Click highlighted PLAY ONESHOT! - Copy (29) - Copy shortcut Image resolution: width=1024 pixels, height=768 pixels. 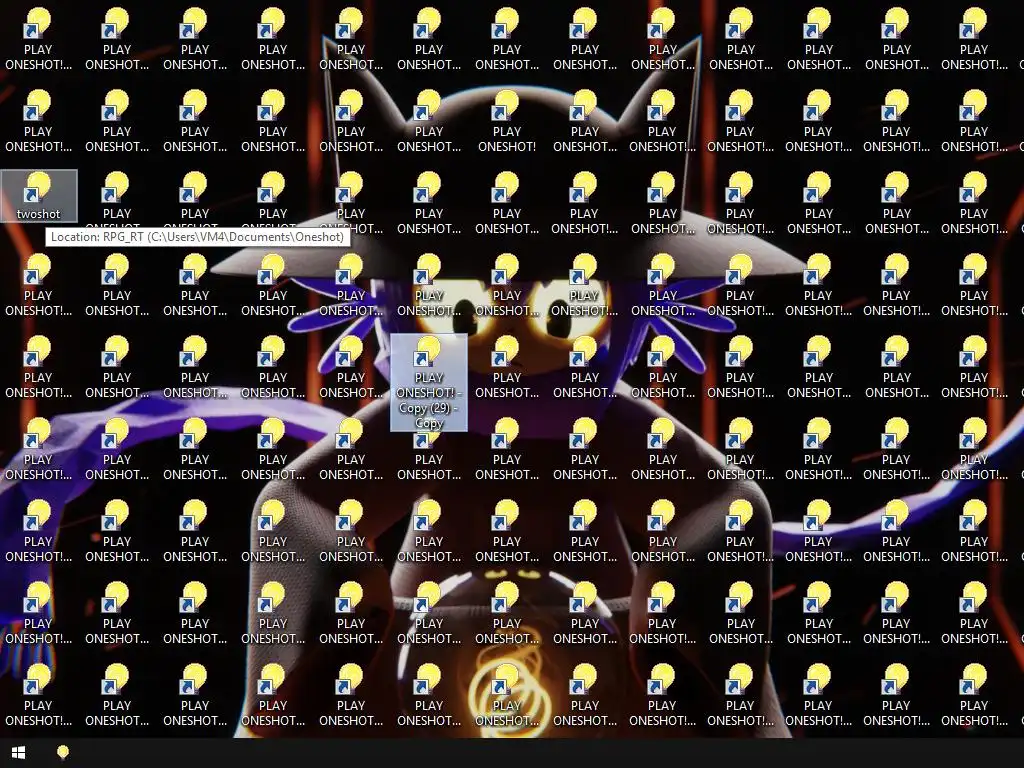(x=429, y=382)
